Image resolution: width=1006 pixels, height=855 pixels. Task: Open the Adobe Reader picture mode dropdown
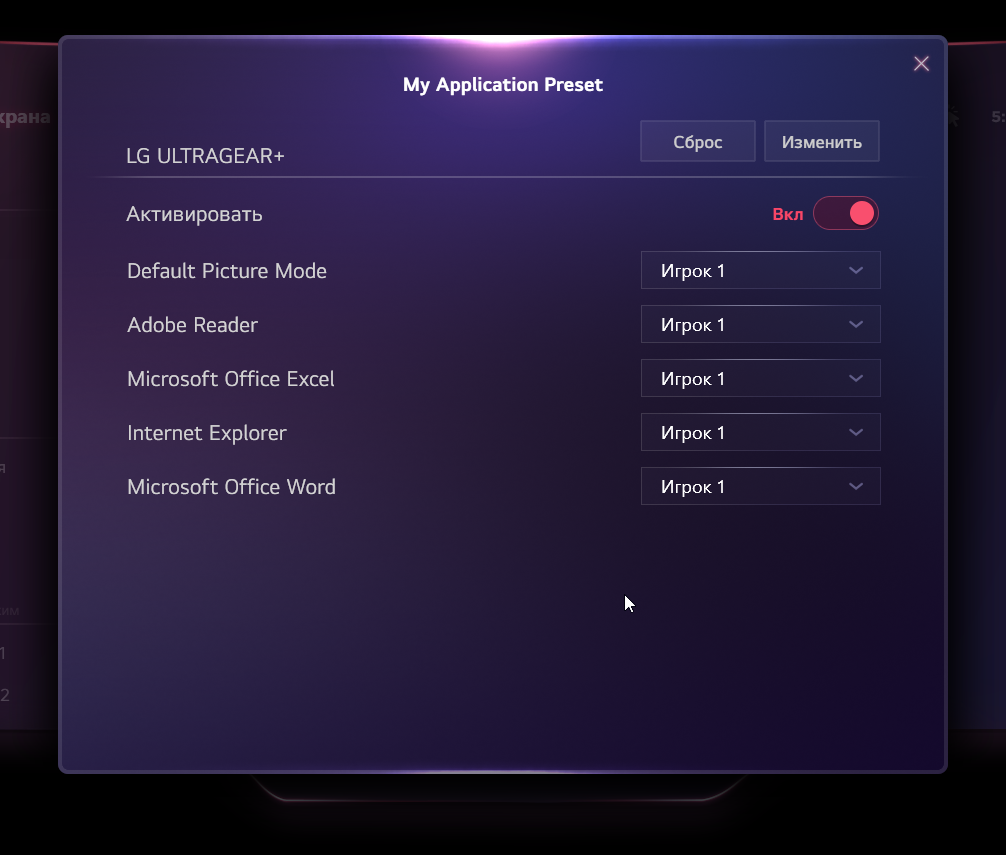(x=760, y=324)
